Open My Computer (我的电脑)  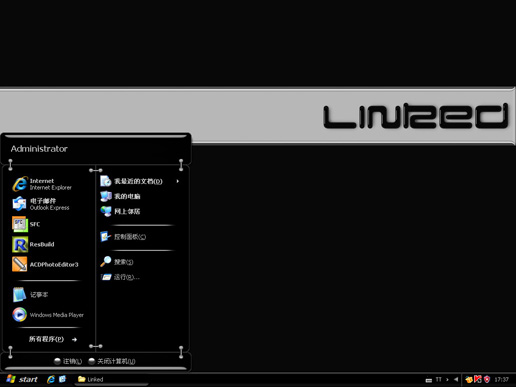(120, 196)
